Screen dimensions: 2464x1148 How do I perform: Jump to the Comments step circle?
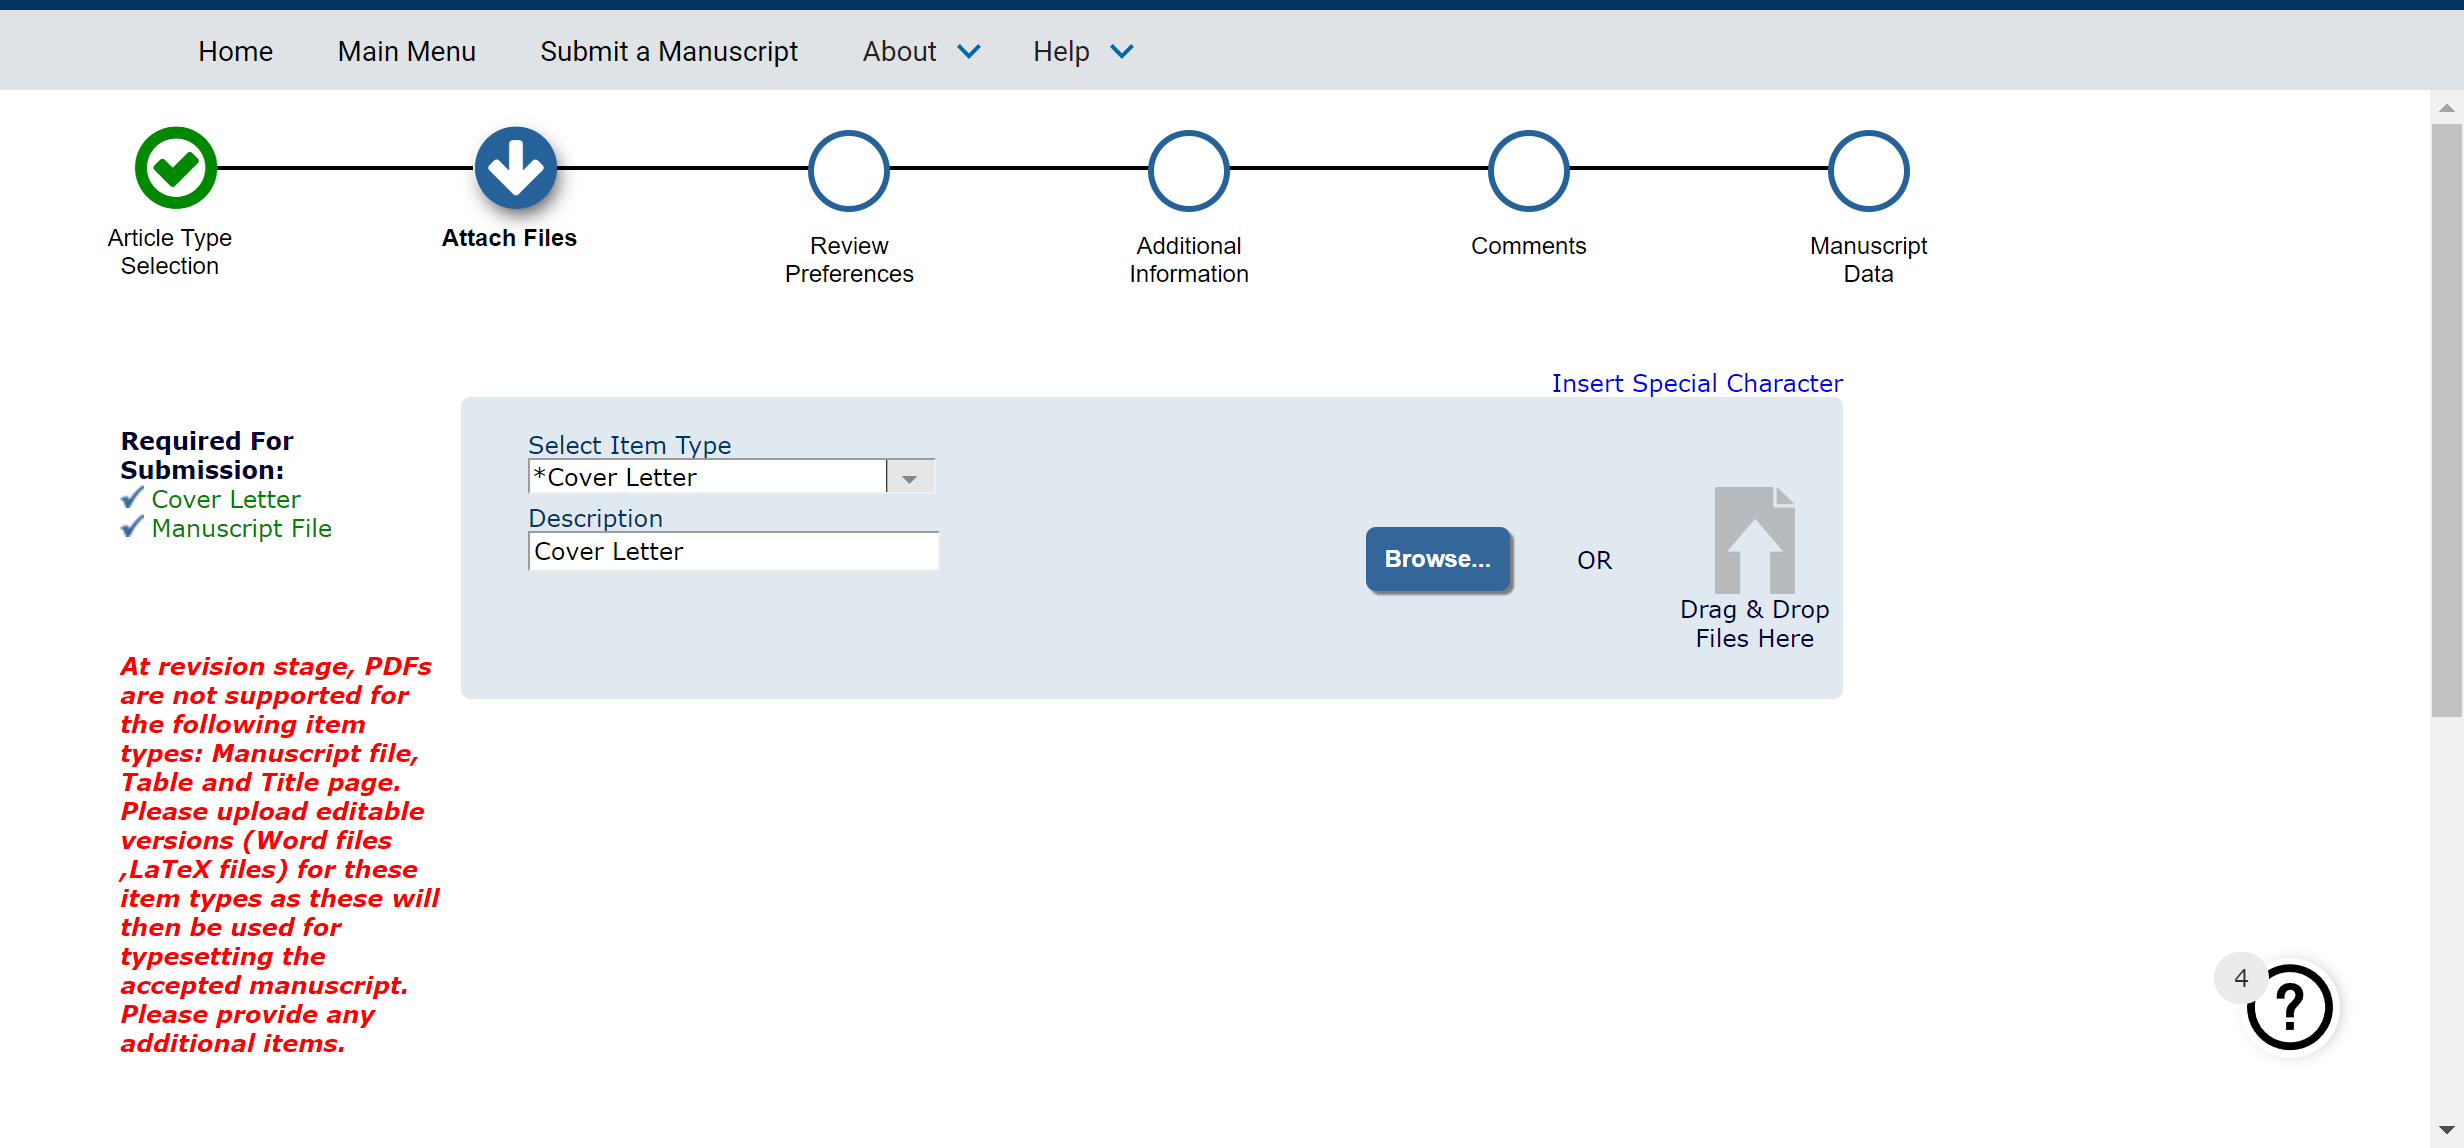(x=1528, y=171)
